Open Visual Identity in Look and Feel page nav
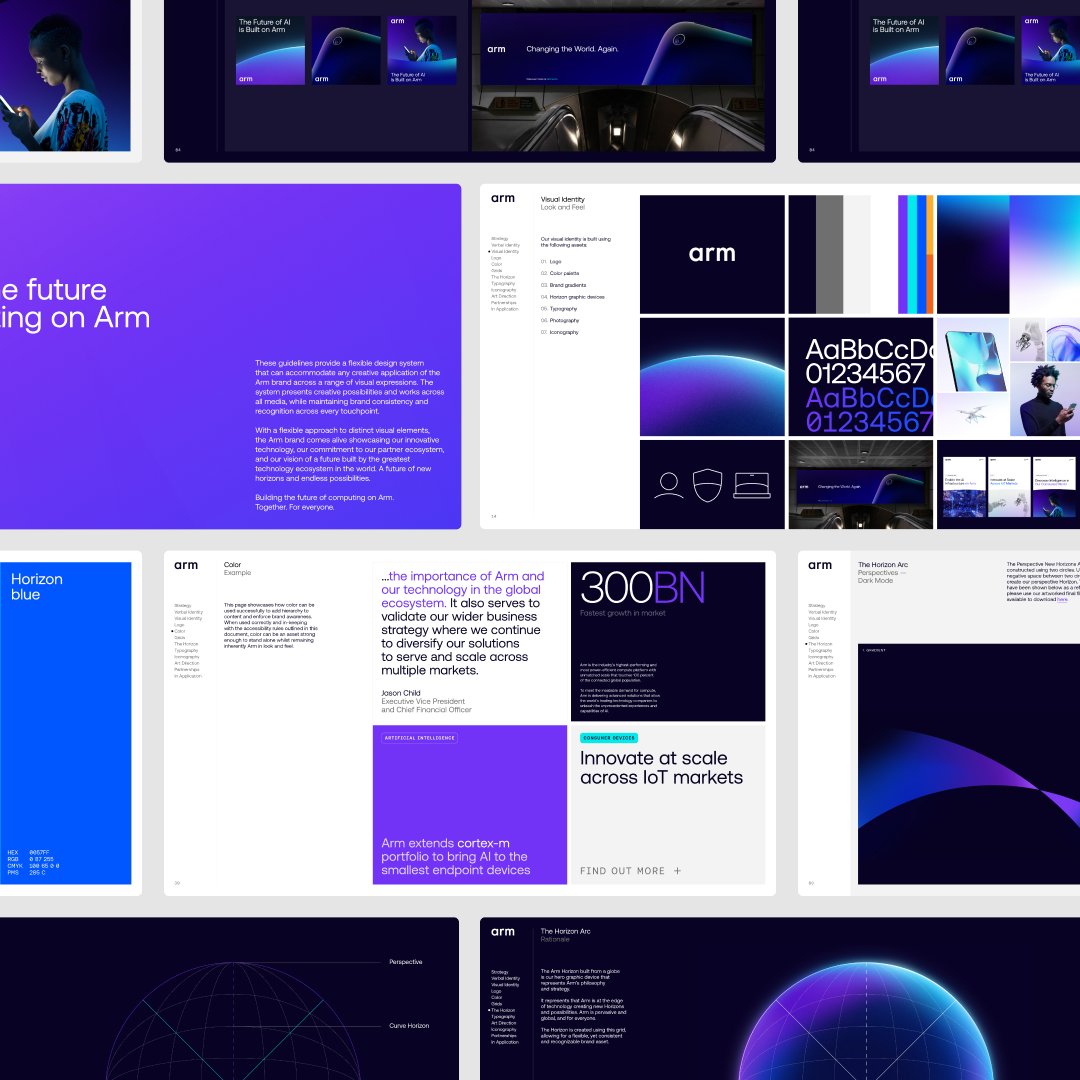1080x1080 pixels. point(506,251)
